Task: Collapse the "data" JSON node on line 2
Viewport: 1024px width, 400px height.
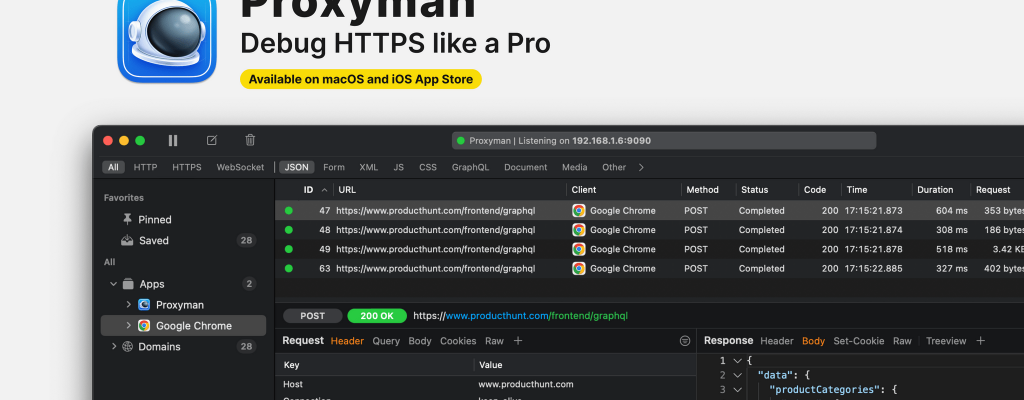Action: point(738,375)
